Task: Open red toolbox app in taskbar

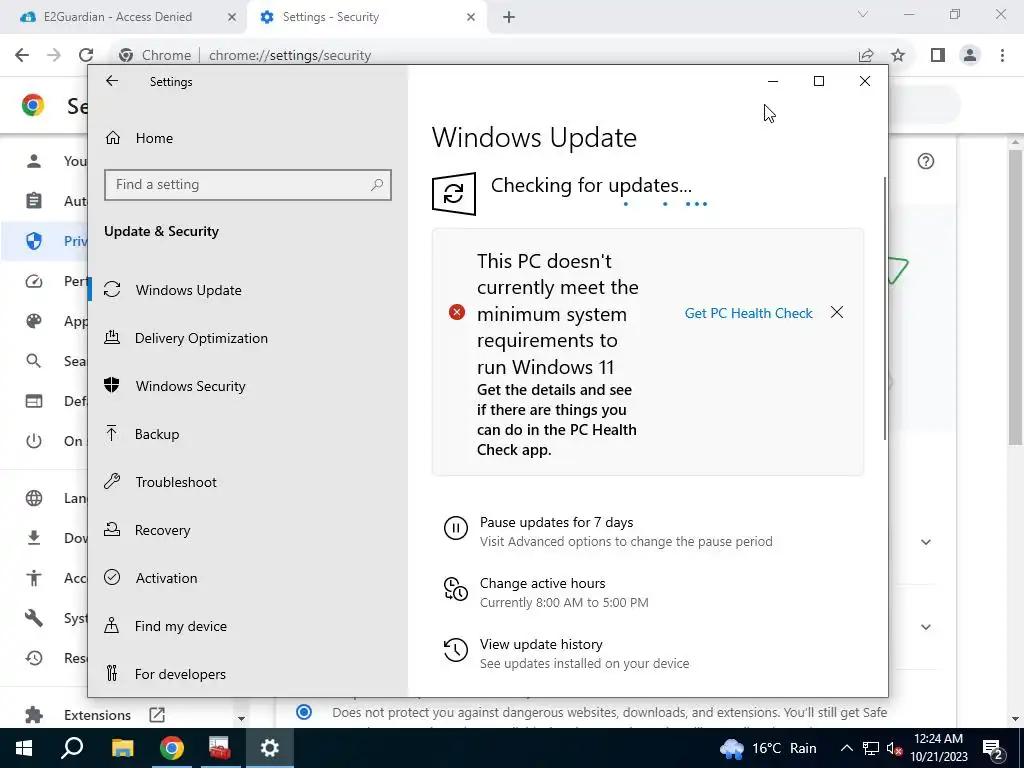Action: (219, 748)
